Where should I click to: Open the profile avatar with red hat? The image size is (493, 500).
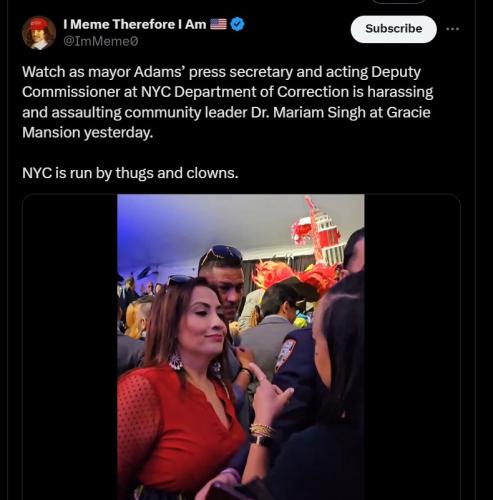tap(39, 33)
